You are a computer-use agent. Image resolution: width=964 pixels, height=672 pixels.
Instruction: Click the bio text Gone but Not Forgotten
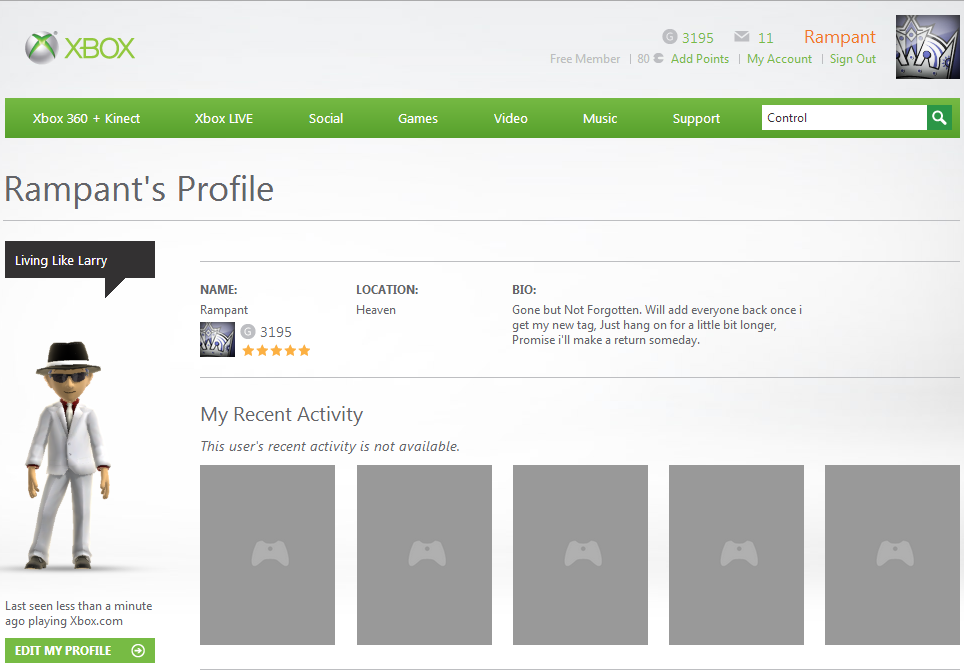[x=657, y=325]
